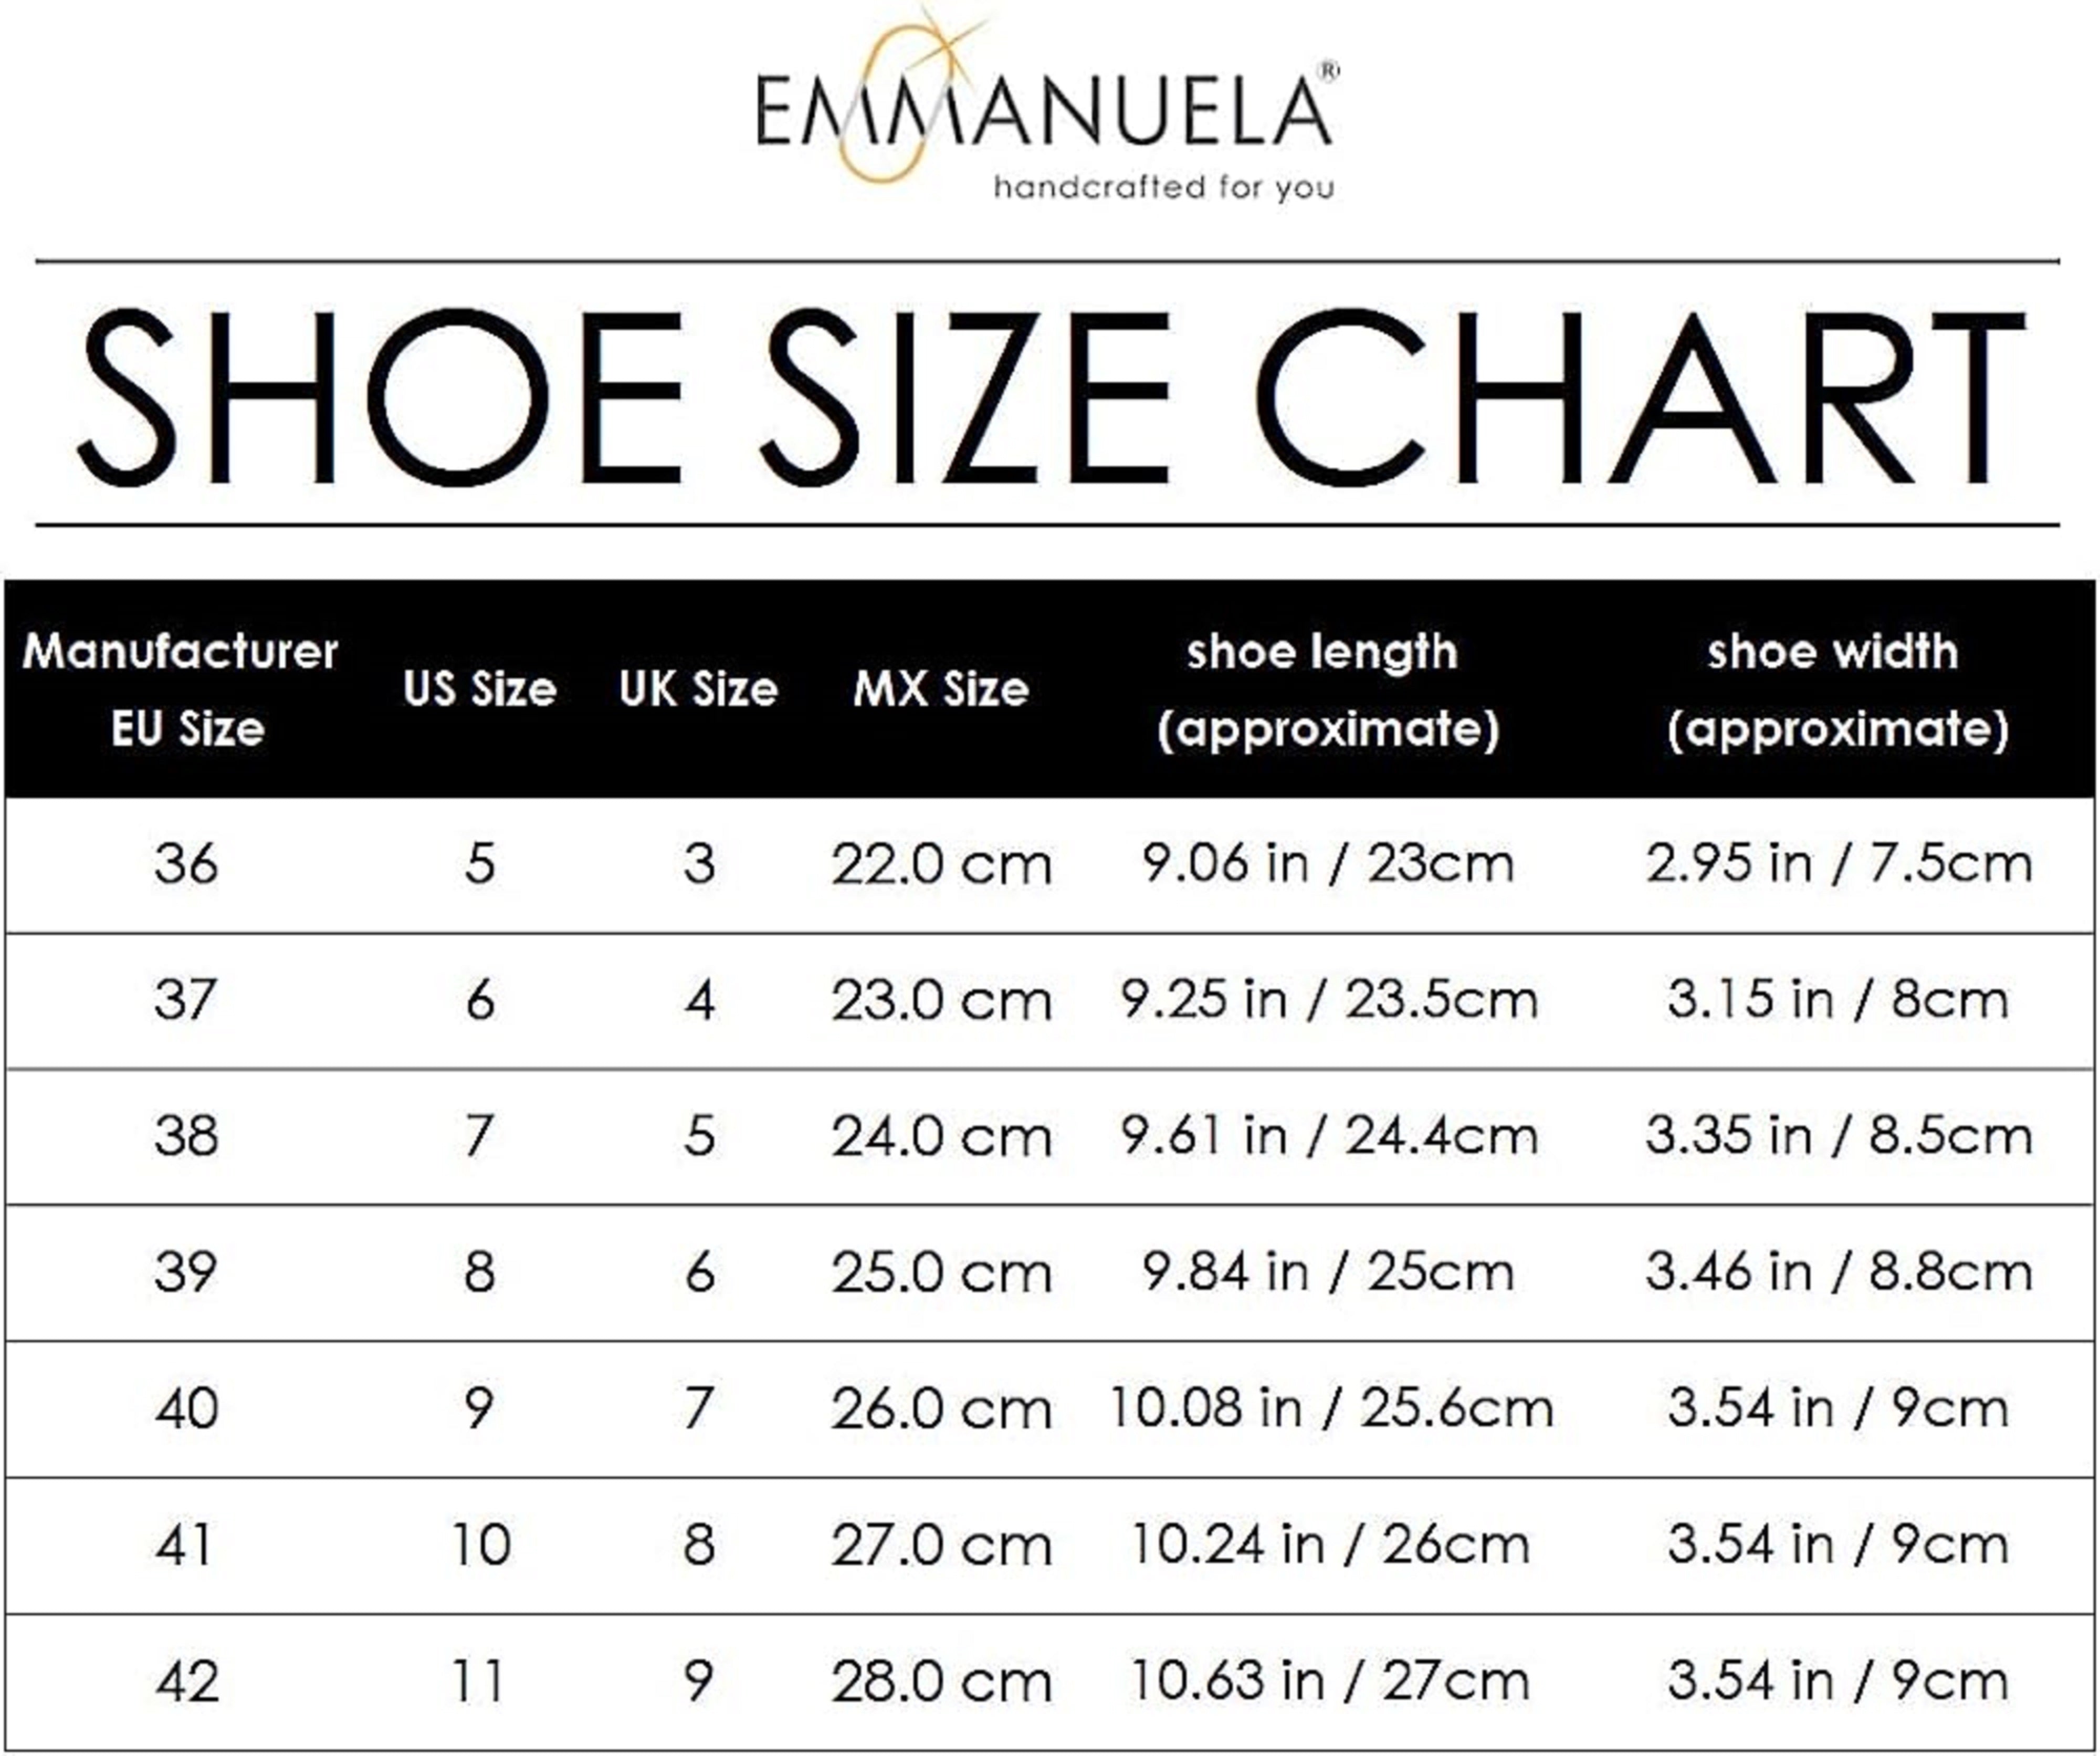
Task: Click the MX Size column header
Action: click(941, 690)
